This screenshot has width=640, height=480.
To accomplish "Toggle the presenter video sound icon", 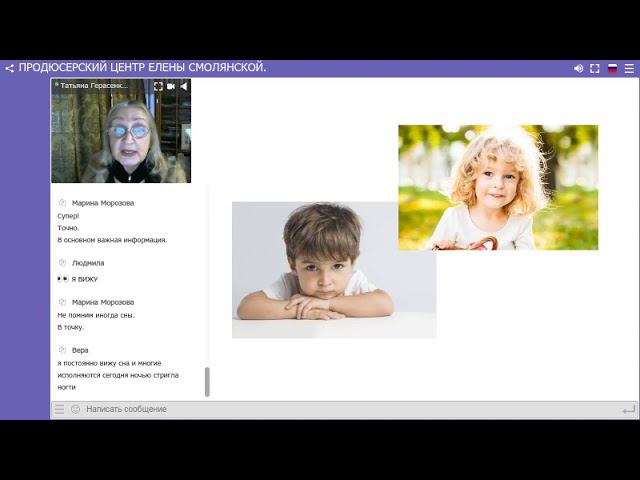I will (x=184, y=86).
